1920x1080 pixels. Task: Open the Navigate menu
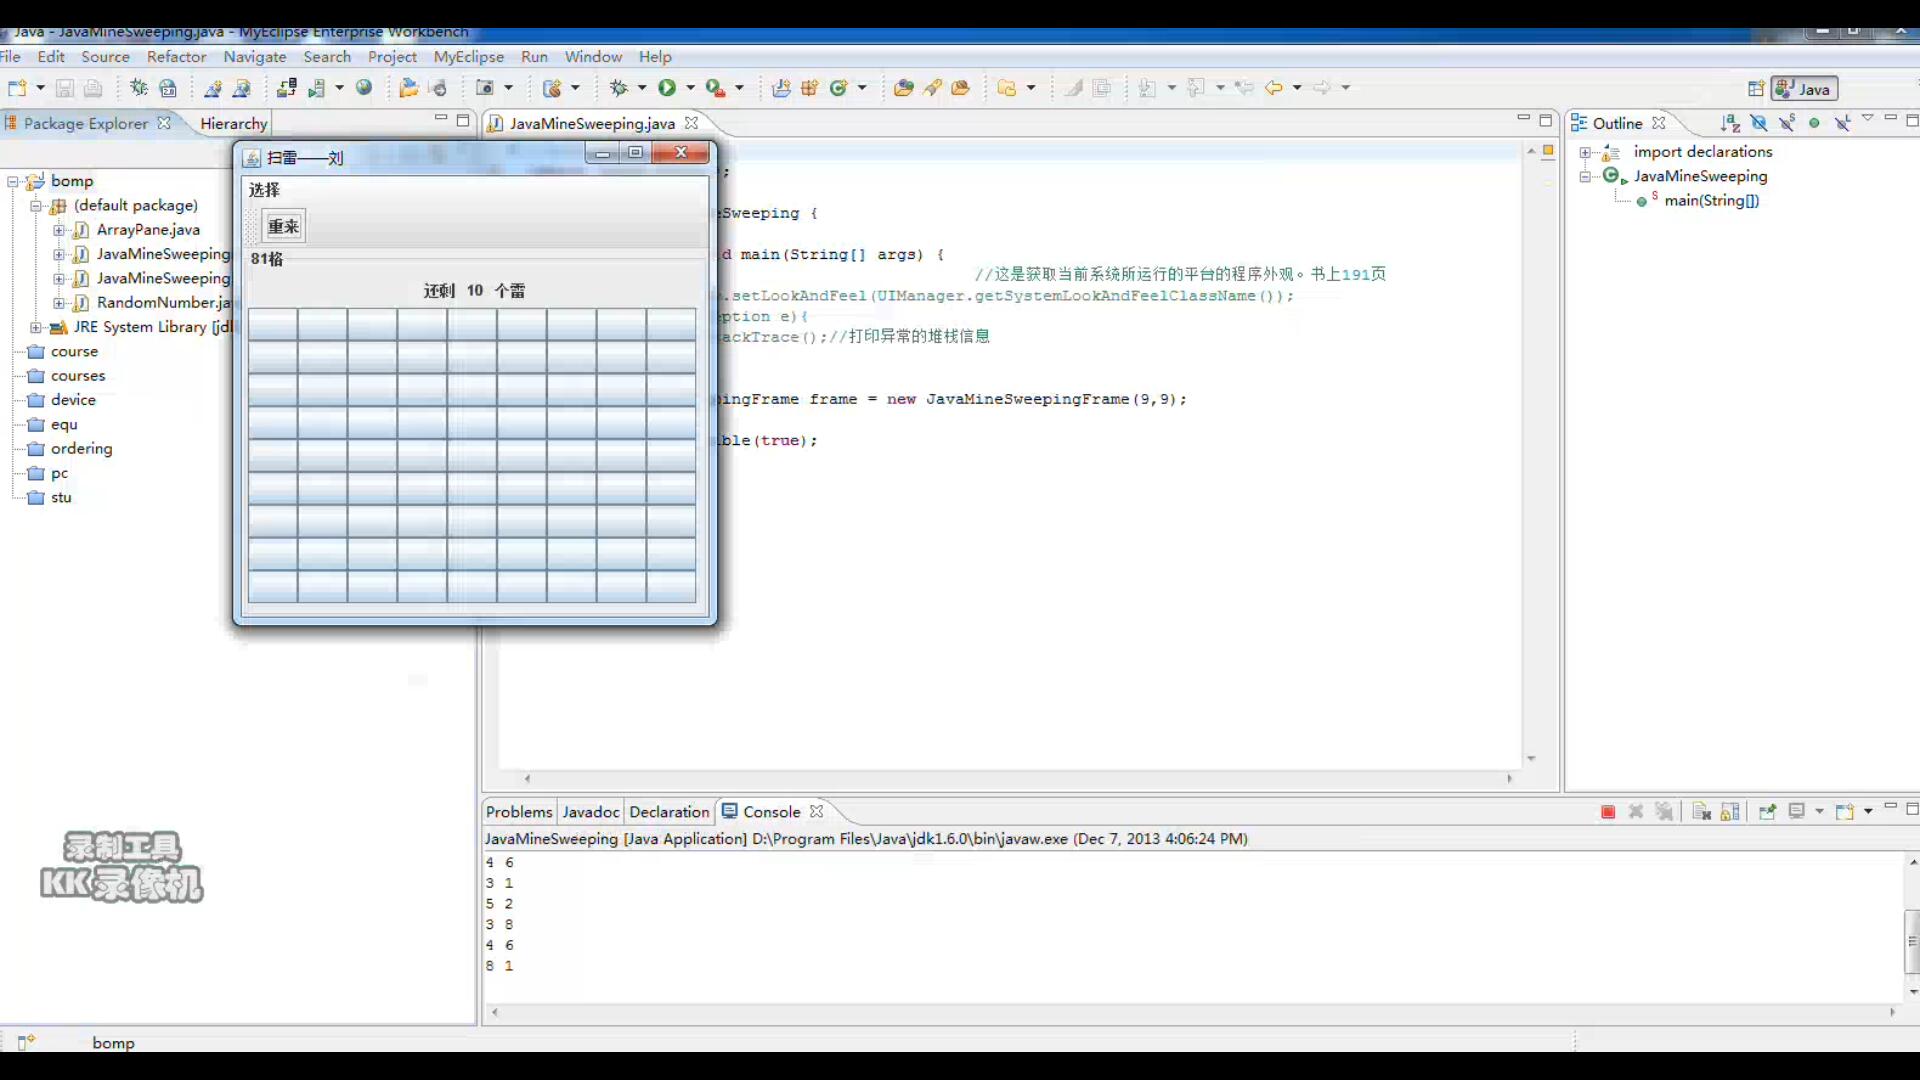254,57
